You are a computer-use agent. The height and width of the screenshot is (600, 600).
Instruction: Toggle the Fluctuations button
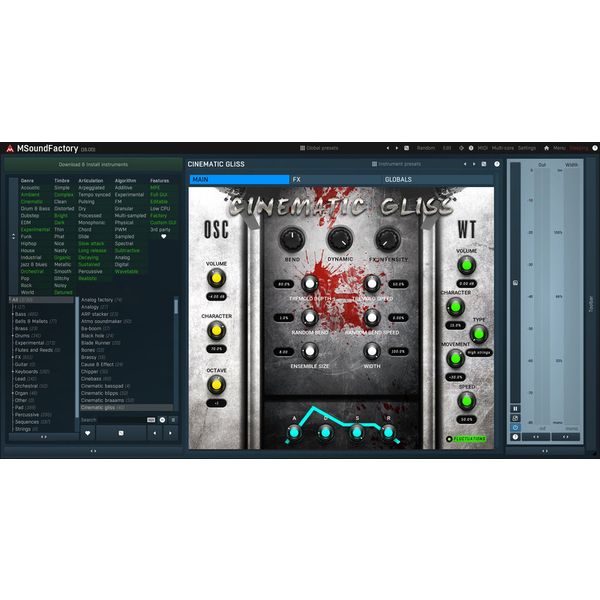(466, 439)
